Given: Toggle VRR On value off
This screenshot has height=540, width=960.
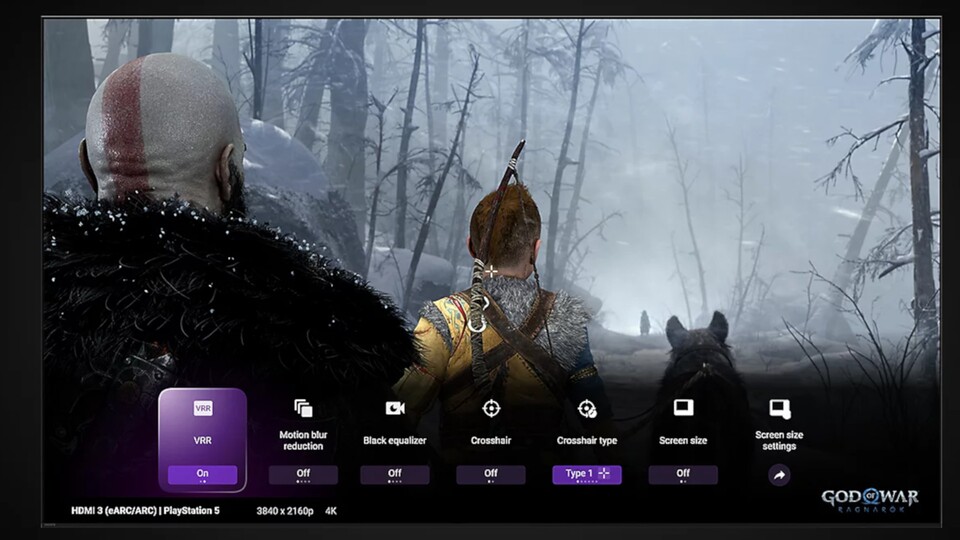Looking at the screenshot, I should [x=202, y=474].
